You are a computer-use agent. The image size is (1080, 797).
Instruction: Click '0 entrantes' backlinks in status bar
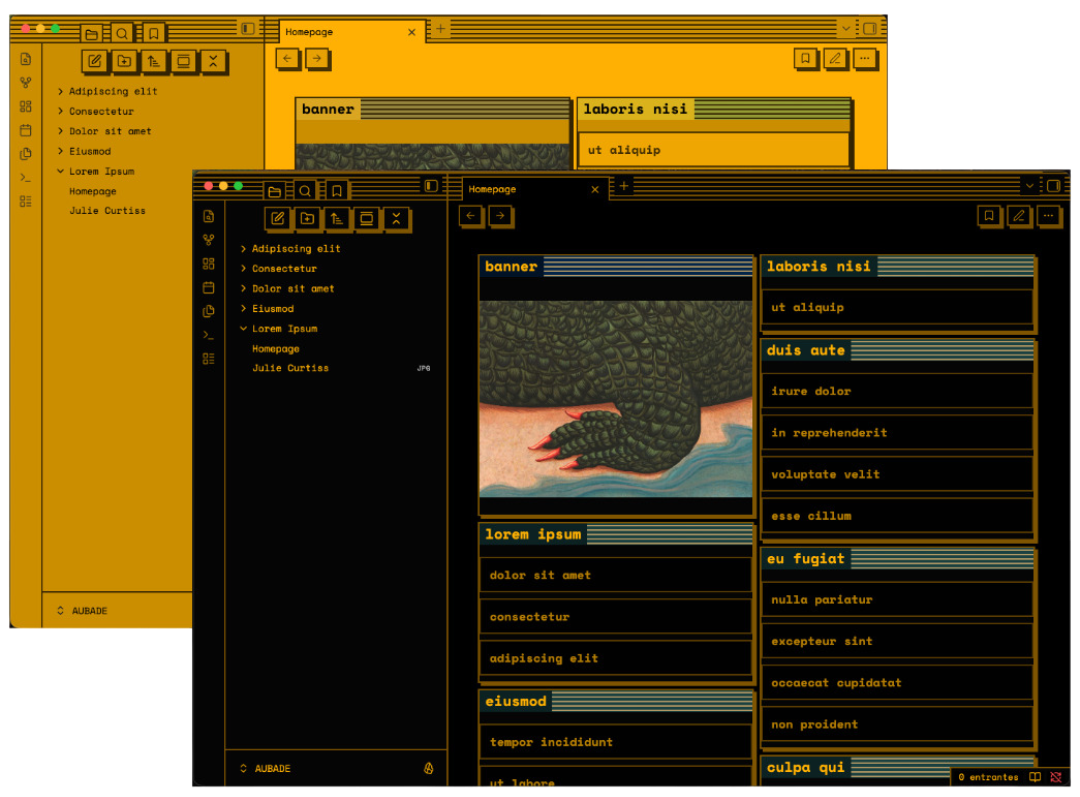coord(988,777)
